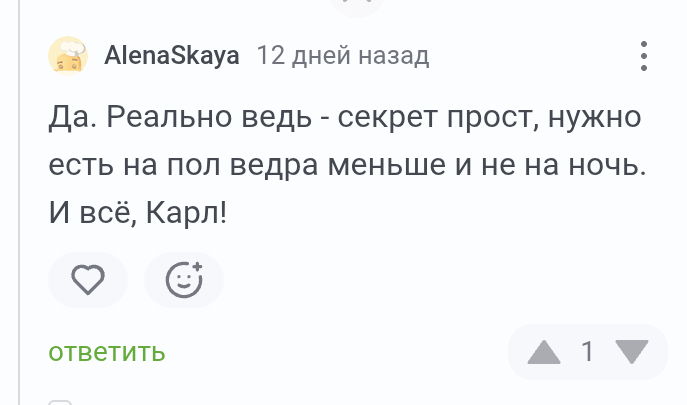687x405 pixels.
Task: Add a reaction with the smiley-plus icon
Action: click(184, 281)
